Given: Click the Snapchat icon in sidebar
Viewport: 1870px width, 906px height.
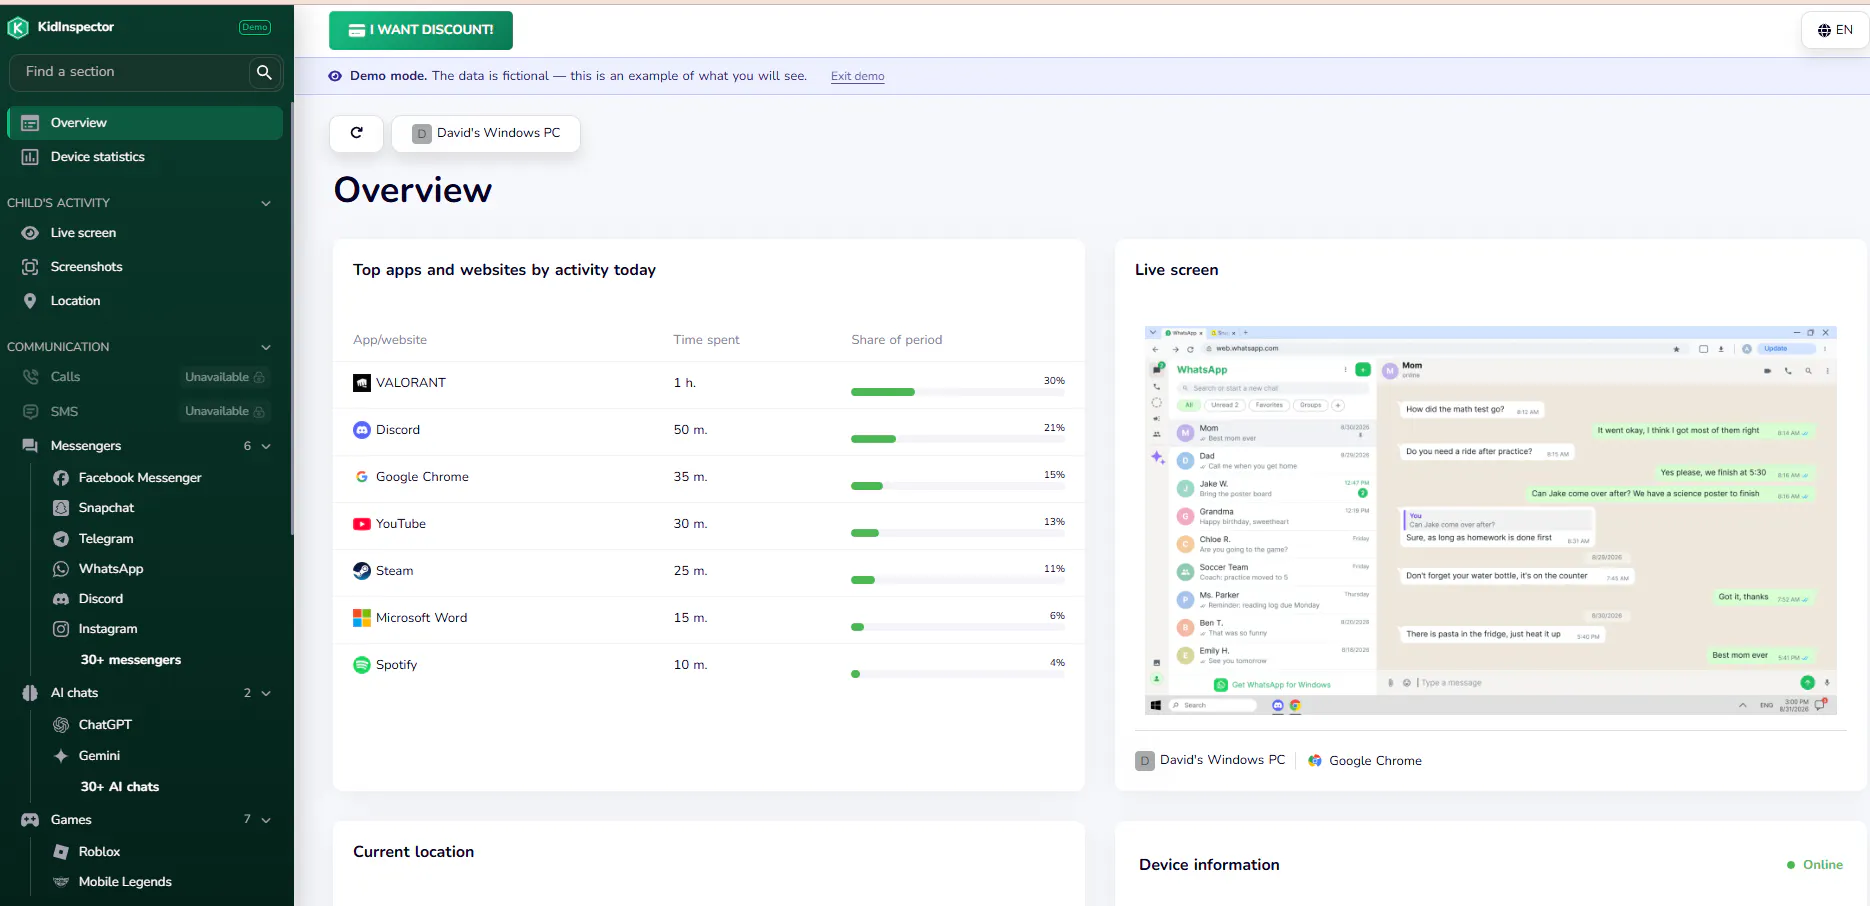Looking at the screenshot, I should [61, 508].
